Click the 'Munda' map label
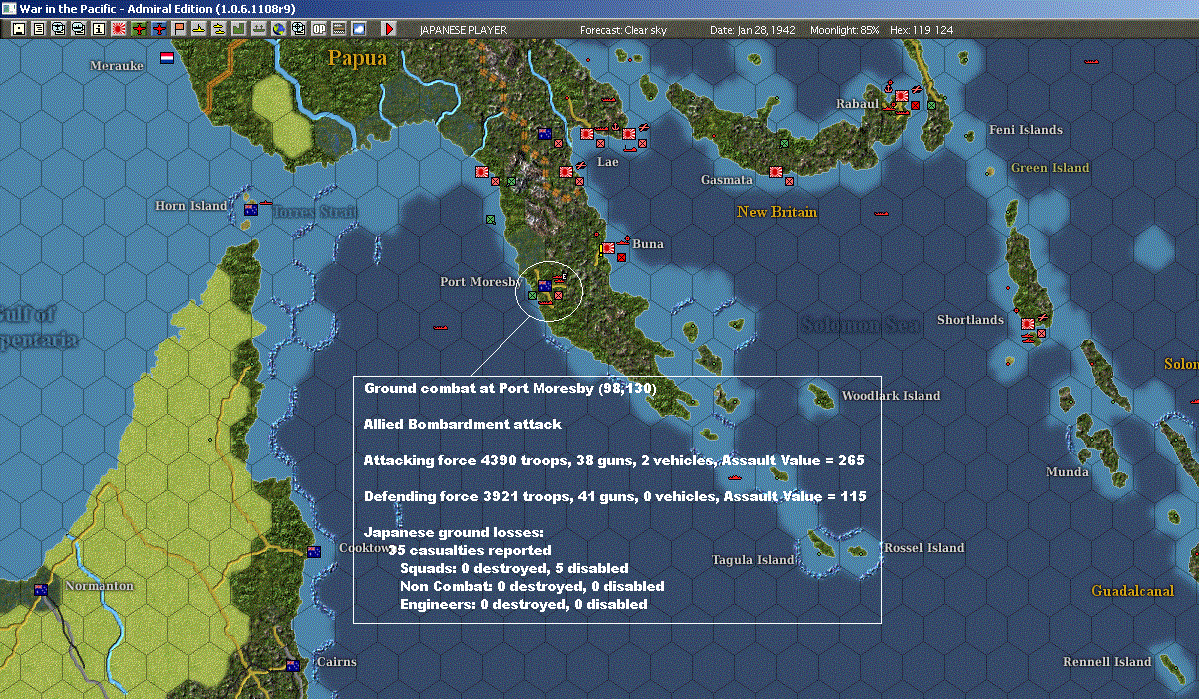The height and width of the screenshot is (699, 1199). [x=1067, y=472]
